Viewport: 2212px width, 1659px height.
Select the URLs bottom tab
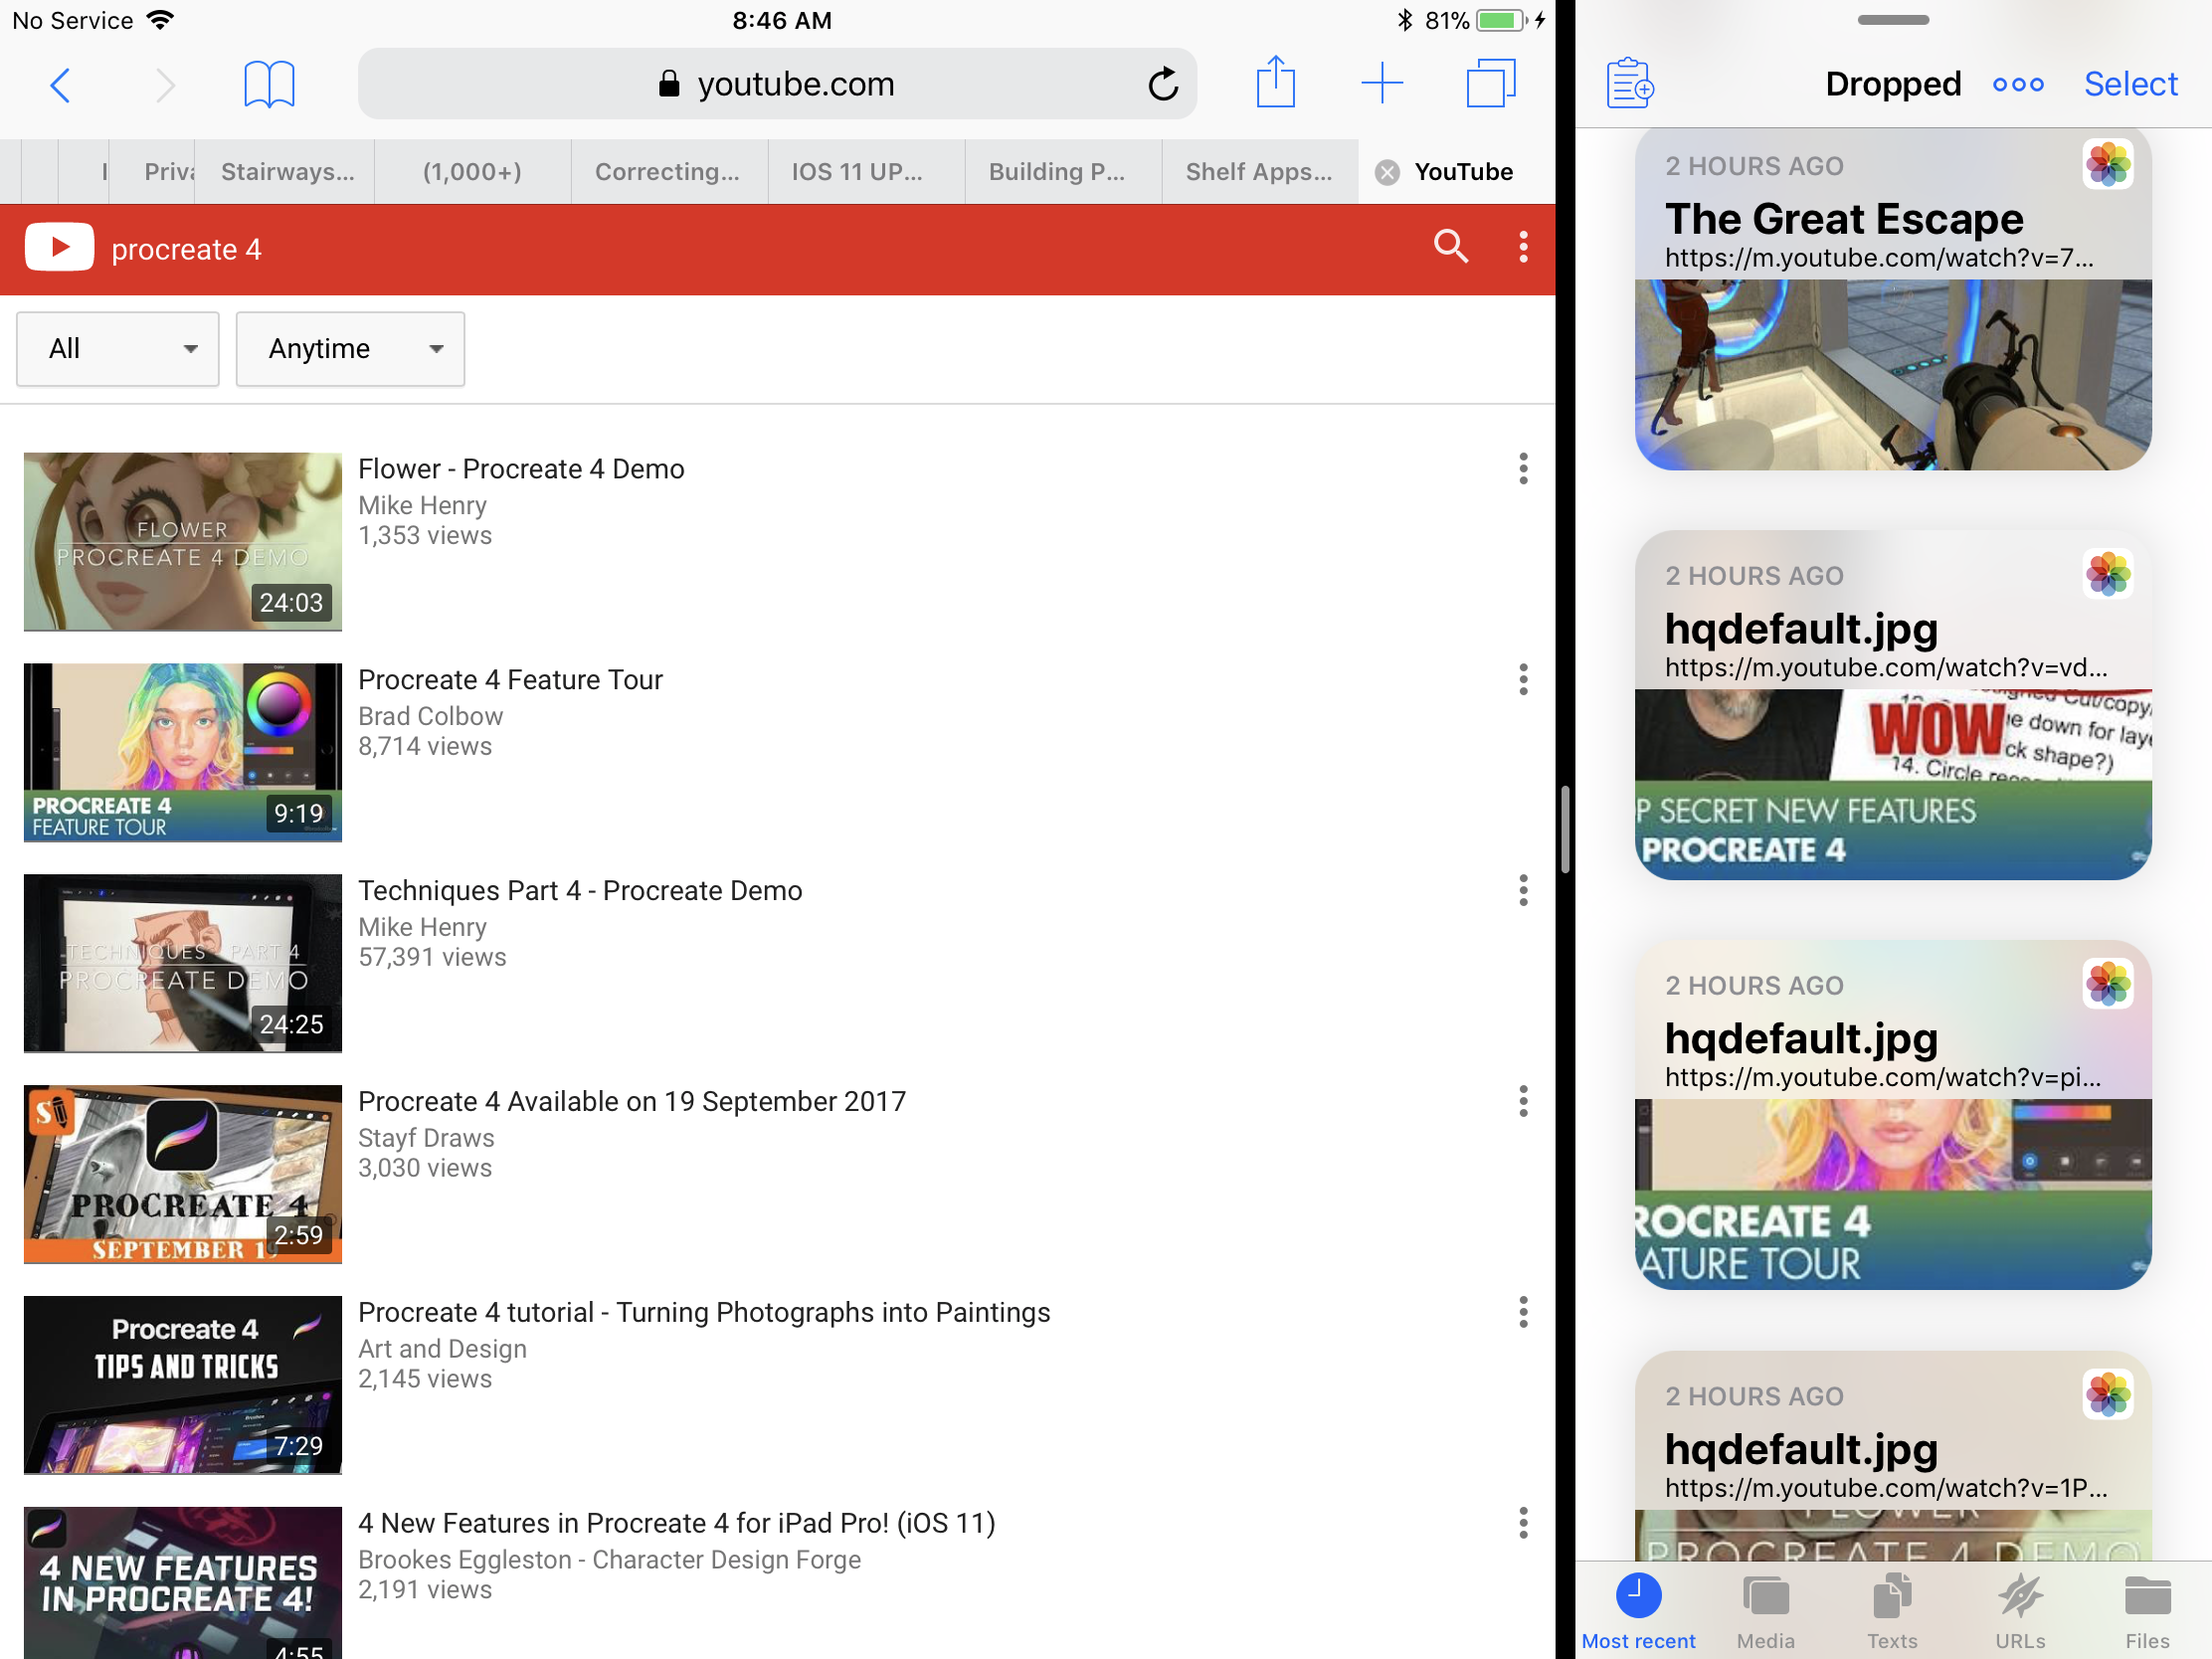click(x=2020, y=1612)
